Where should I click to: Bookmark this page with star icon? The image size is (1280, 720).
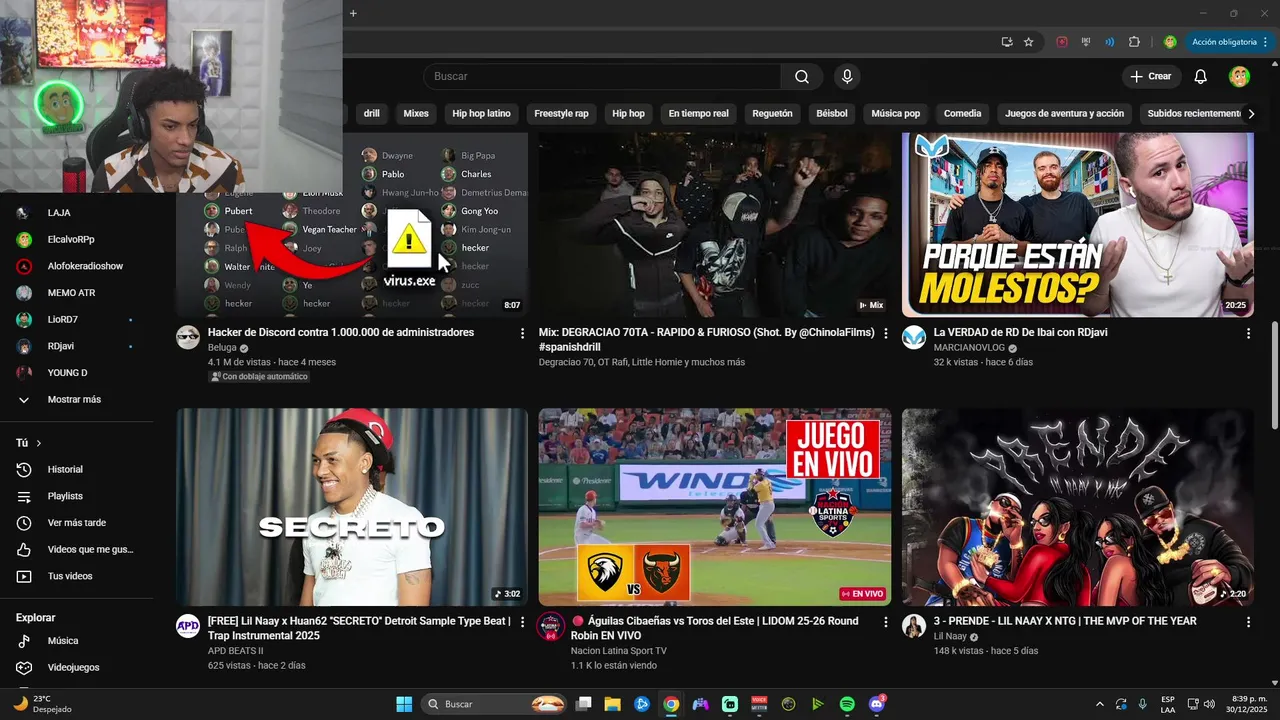pos(1028,42)
